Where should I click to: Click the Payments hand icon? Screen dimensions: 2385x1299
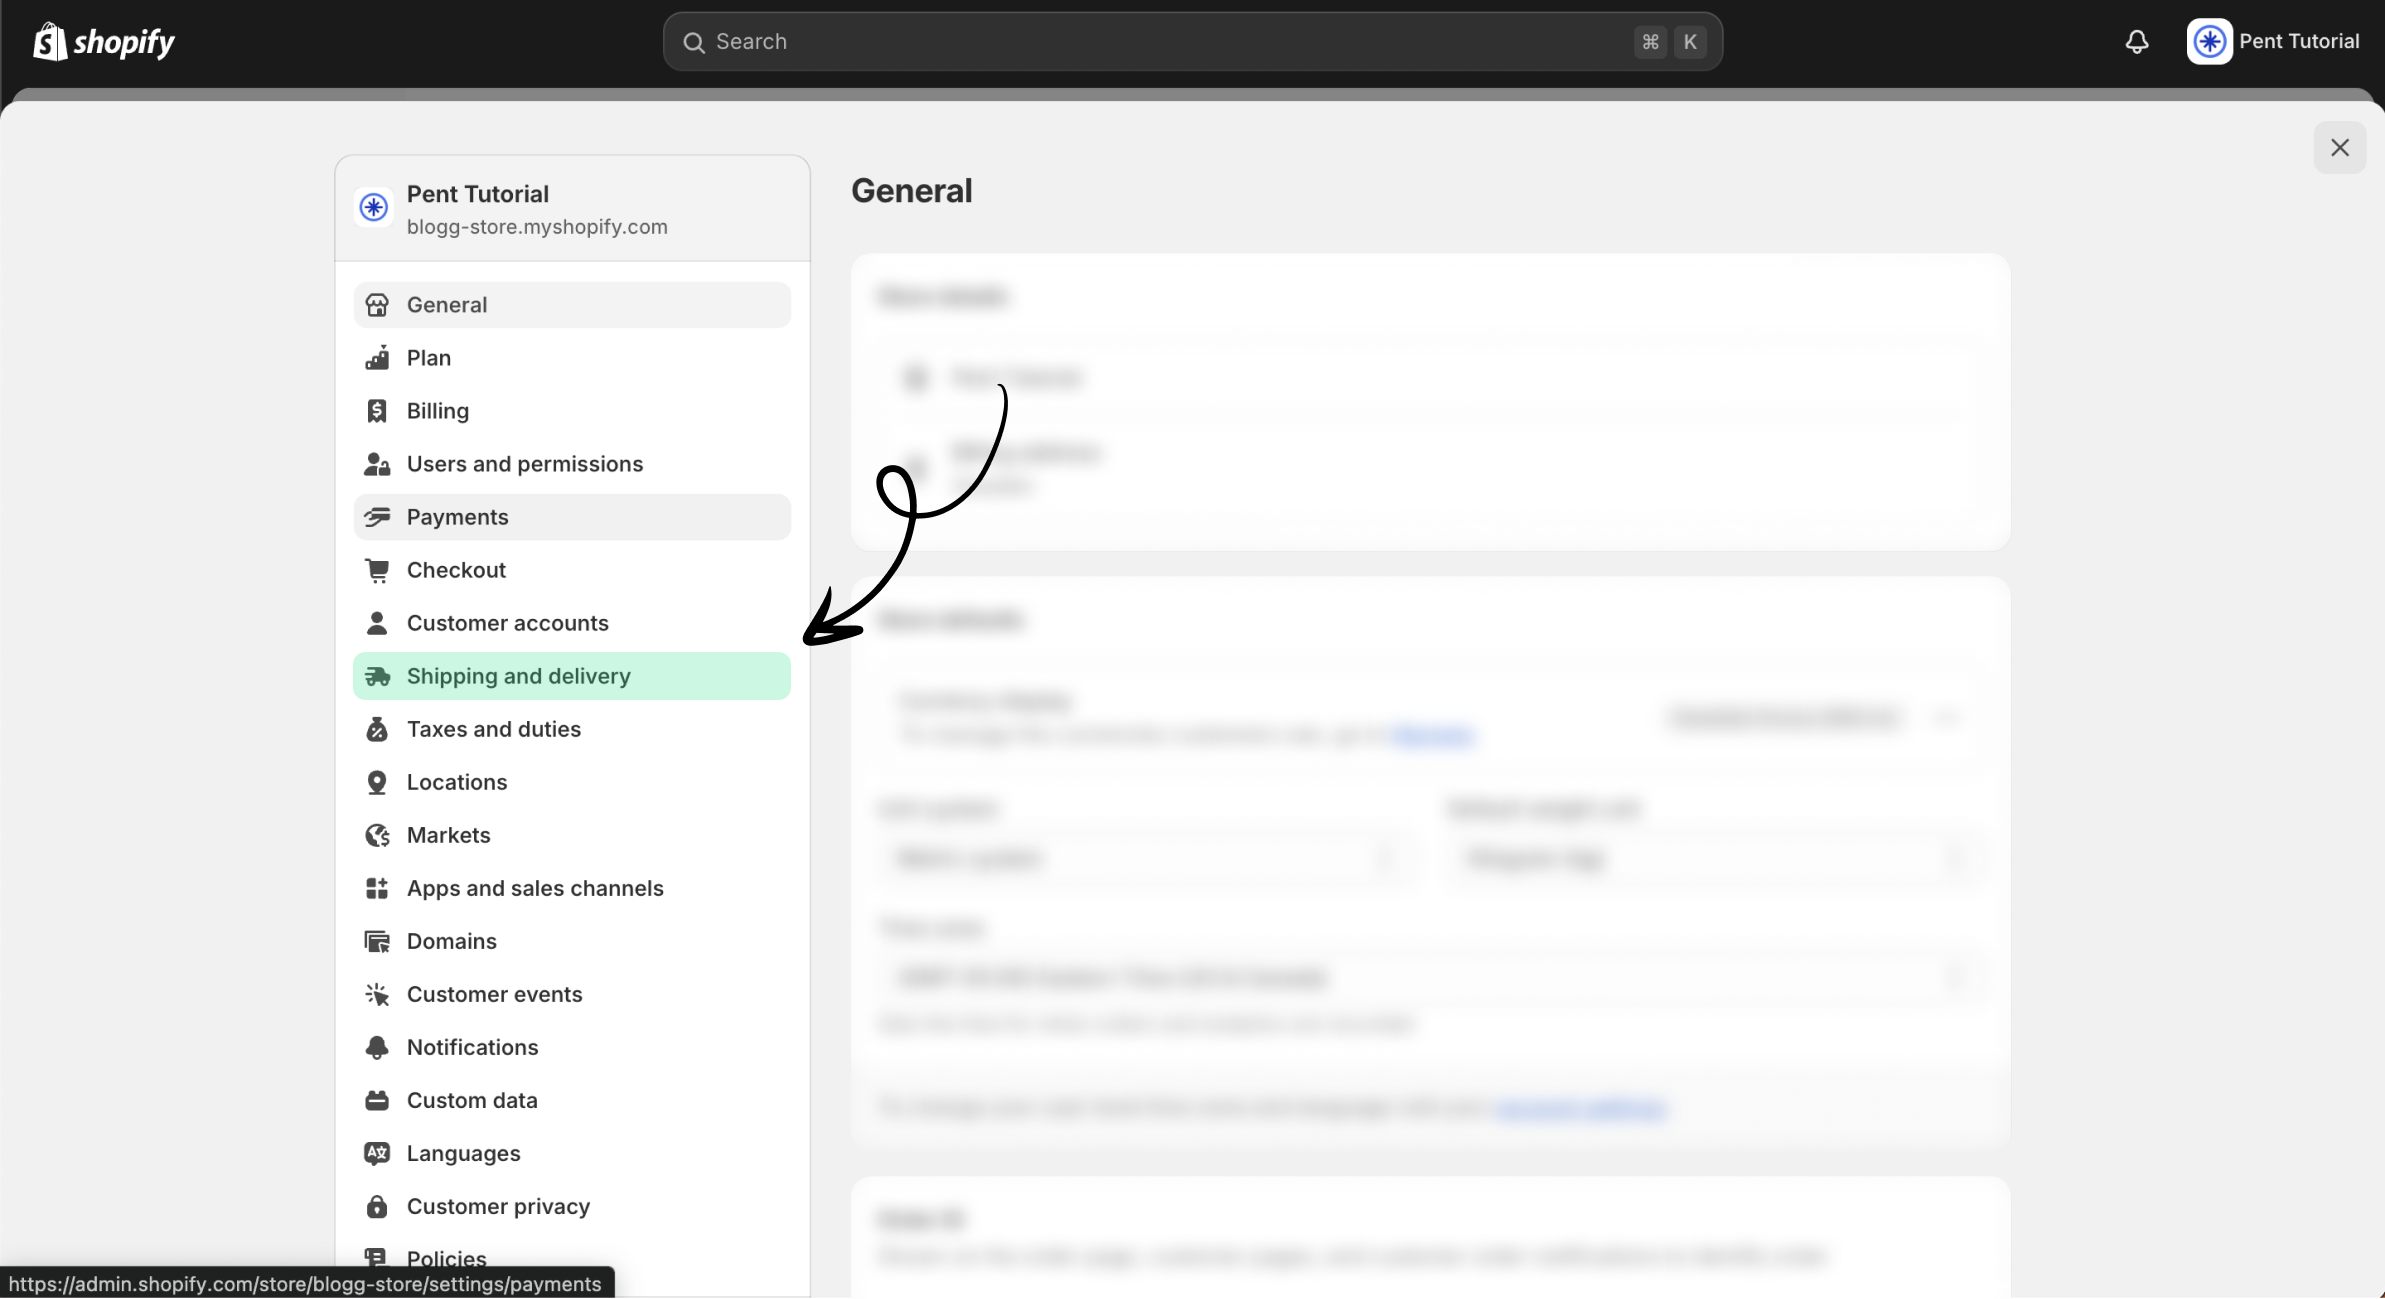377,517
